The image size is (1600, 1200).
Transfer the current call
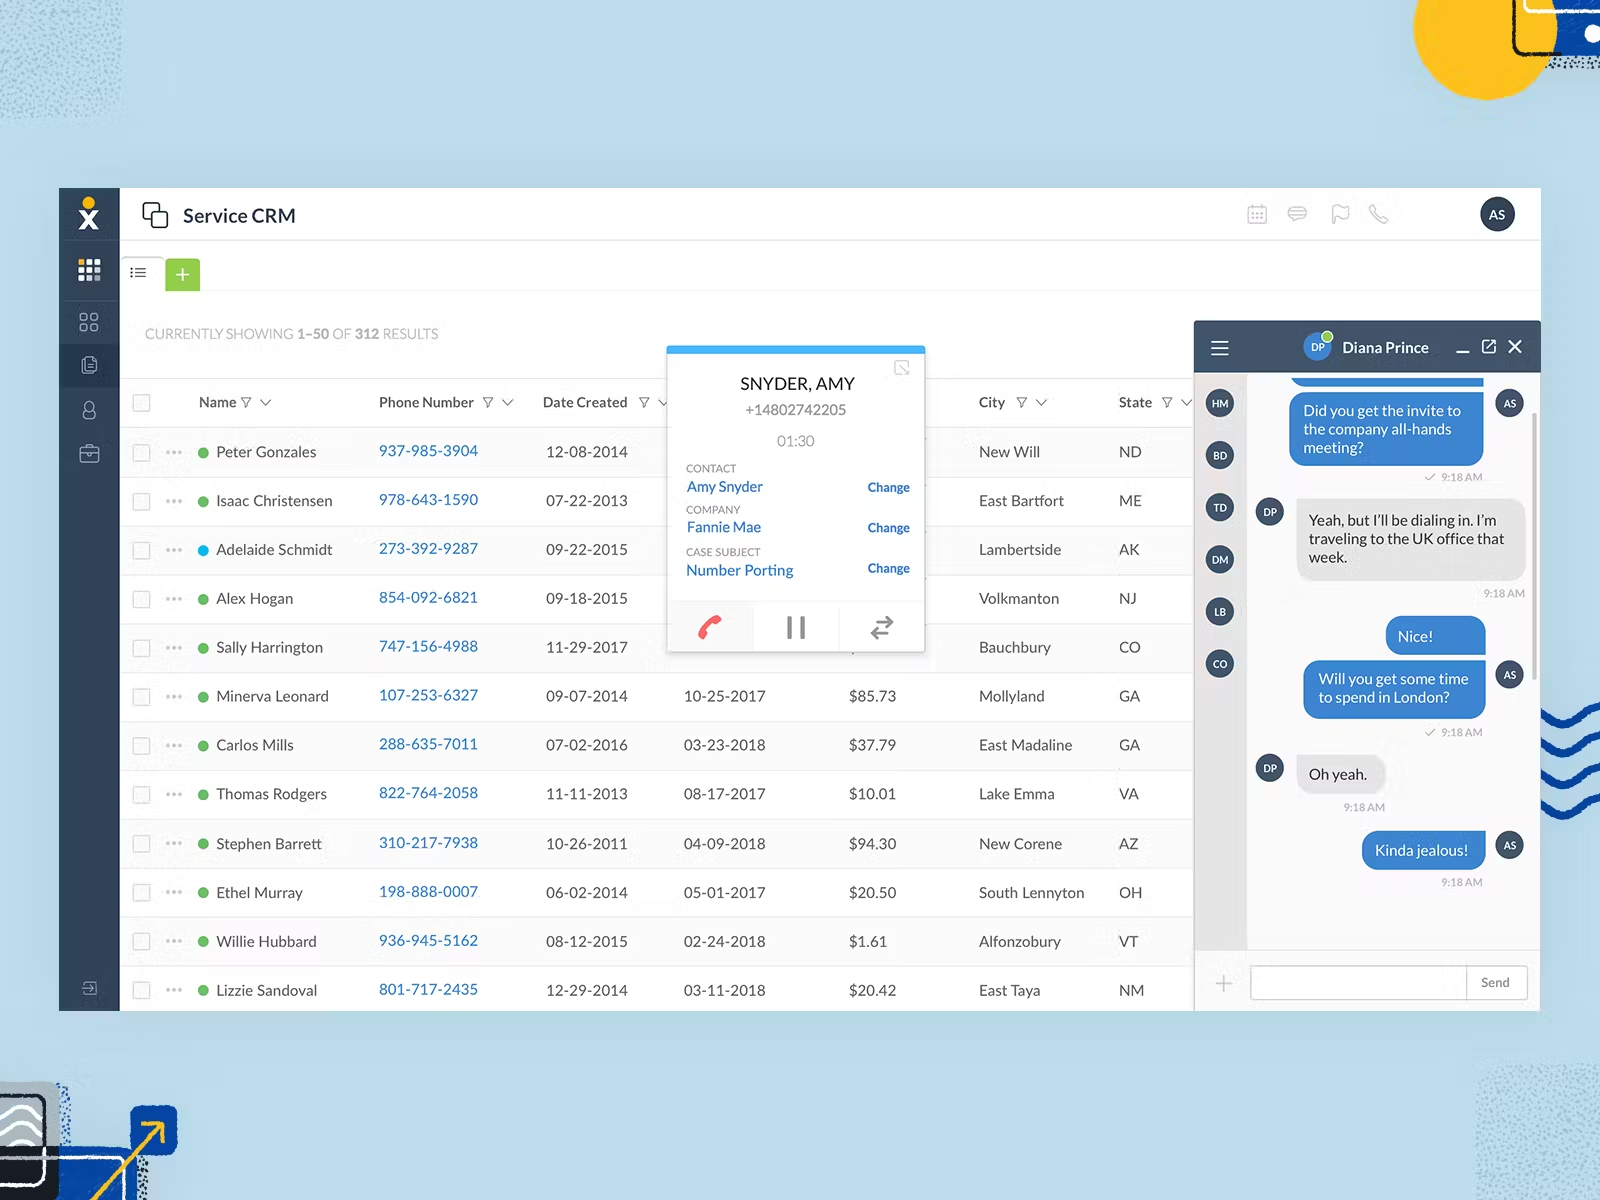(881, 627)
